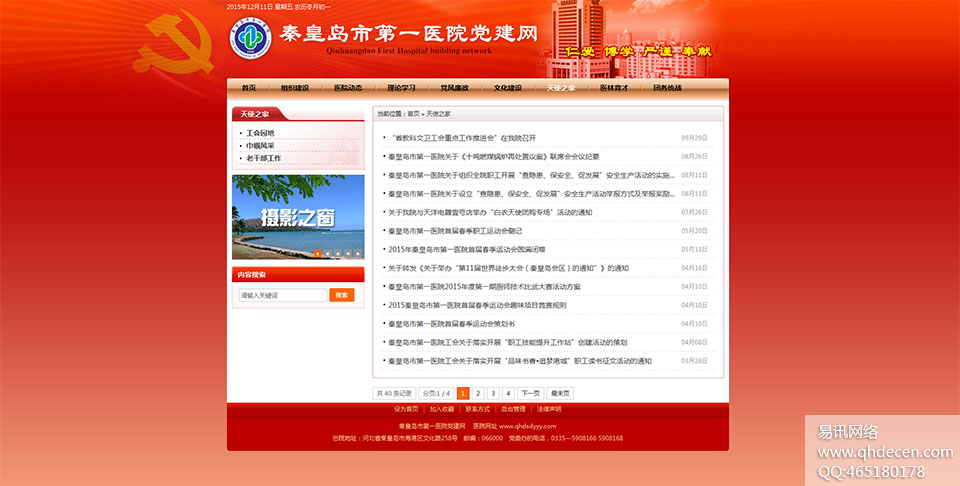The image size is (960, 486).
Task: Open 医林育才 in the navigation bar
Action: coord(614,88)
